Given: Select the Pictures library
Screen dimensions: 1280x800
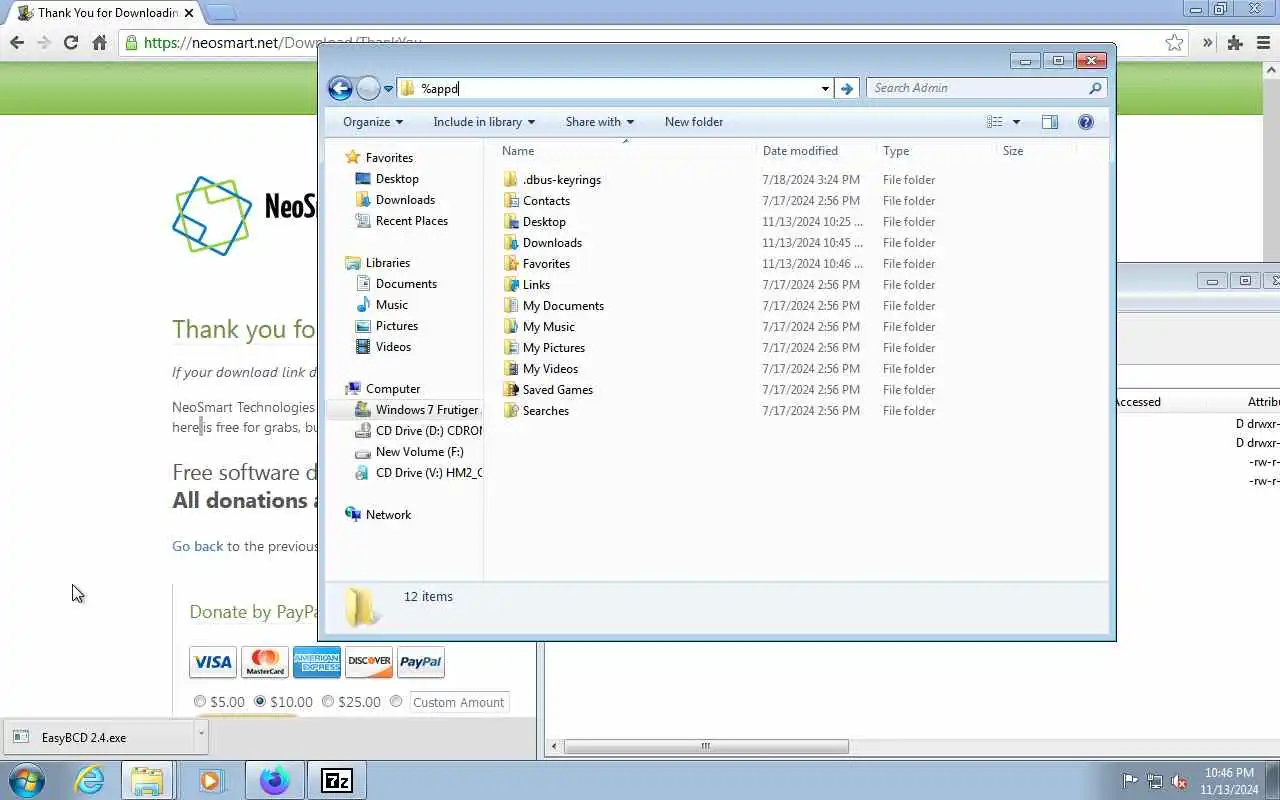Looking at the screenshot, I should (x=396, y=326).
